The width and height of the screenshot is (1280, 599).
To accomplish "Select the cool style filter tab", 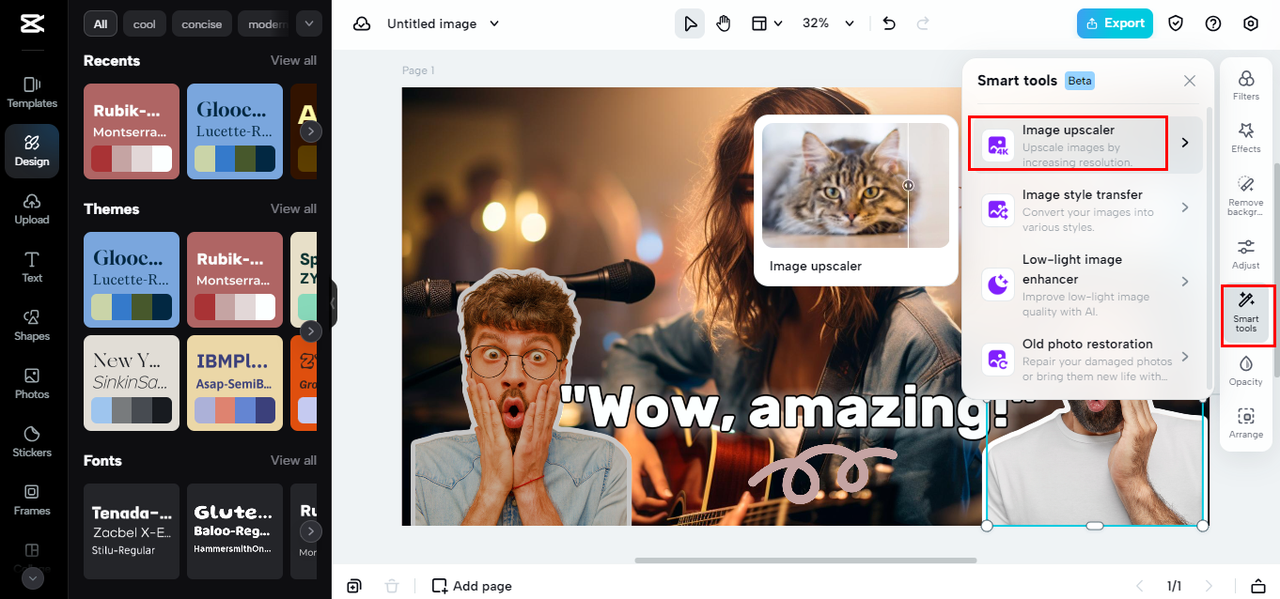I will 145,24.
